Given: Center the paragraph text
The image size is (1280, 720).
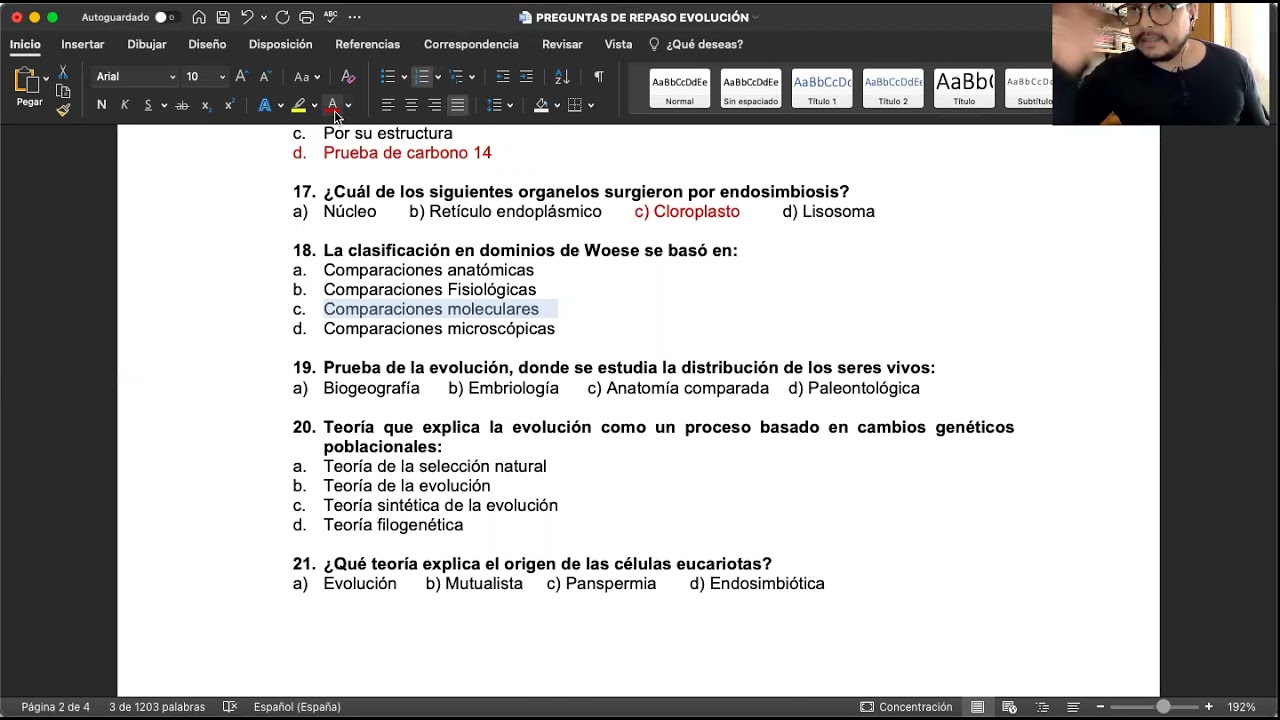Looking at the screenshot, I should click(x=411, y=105).
